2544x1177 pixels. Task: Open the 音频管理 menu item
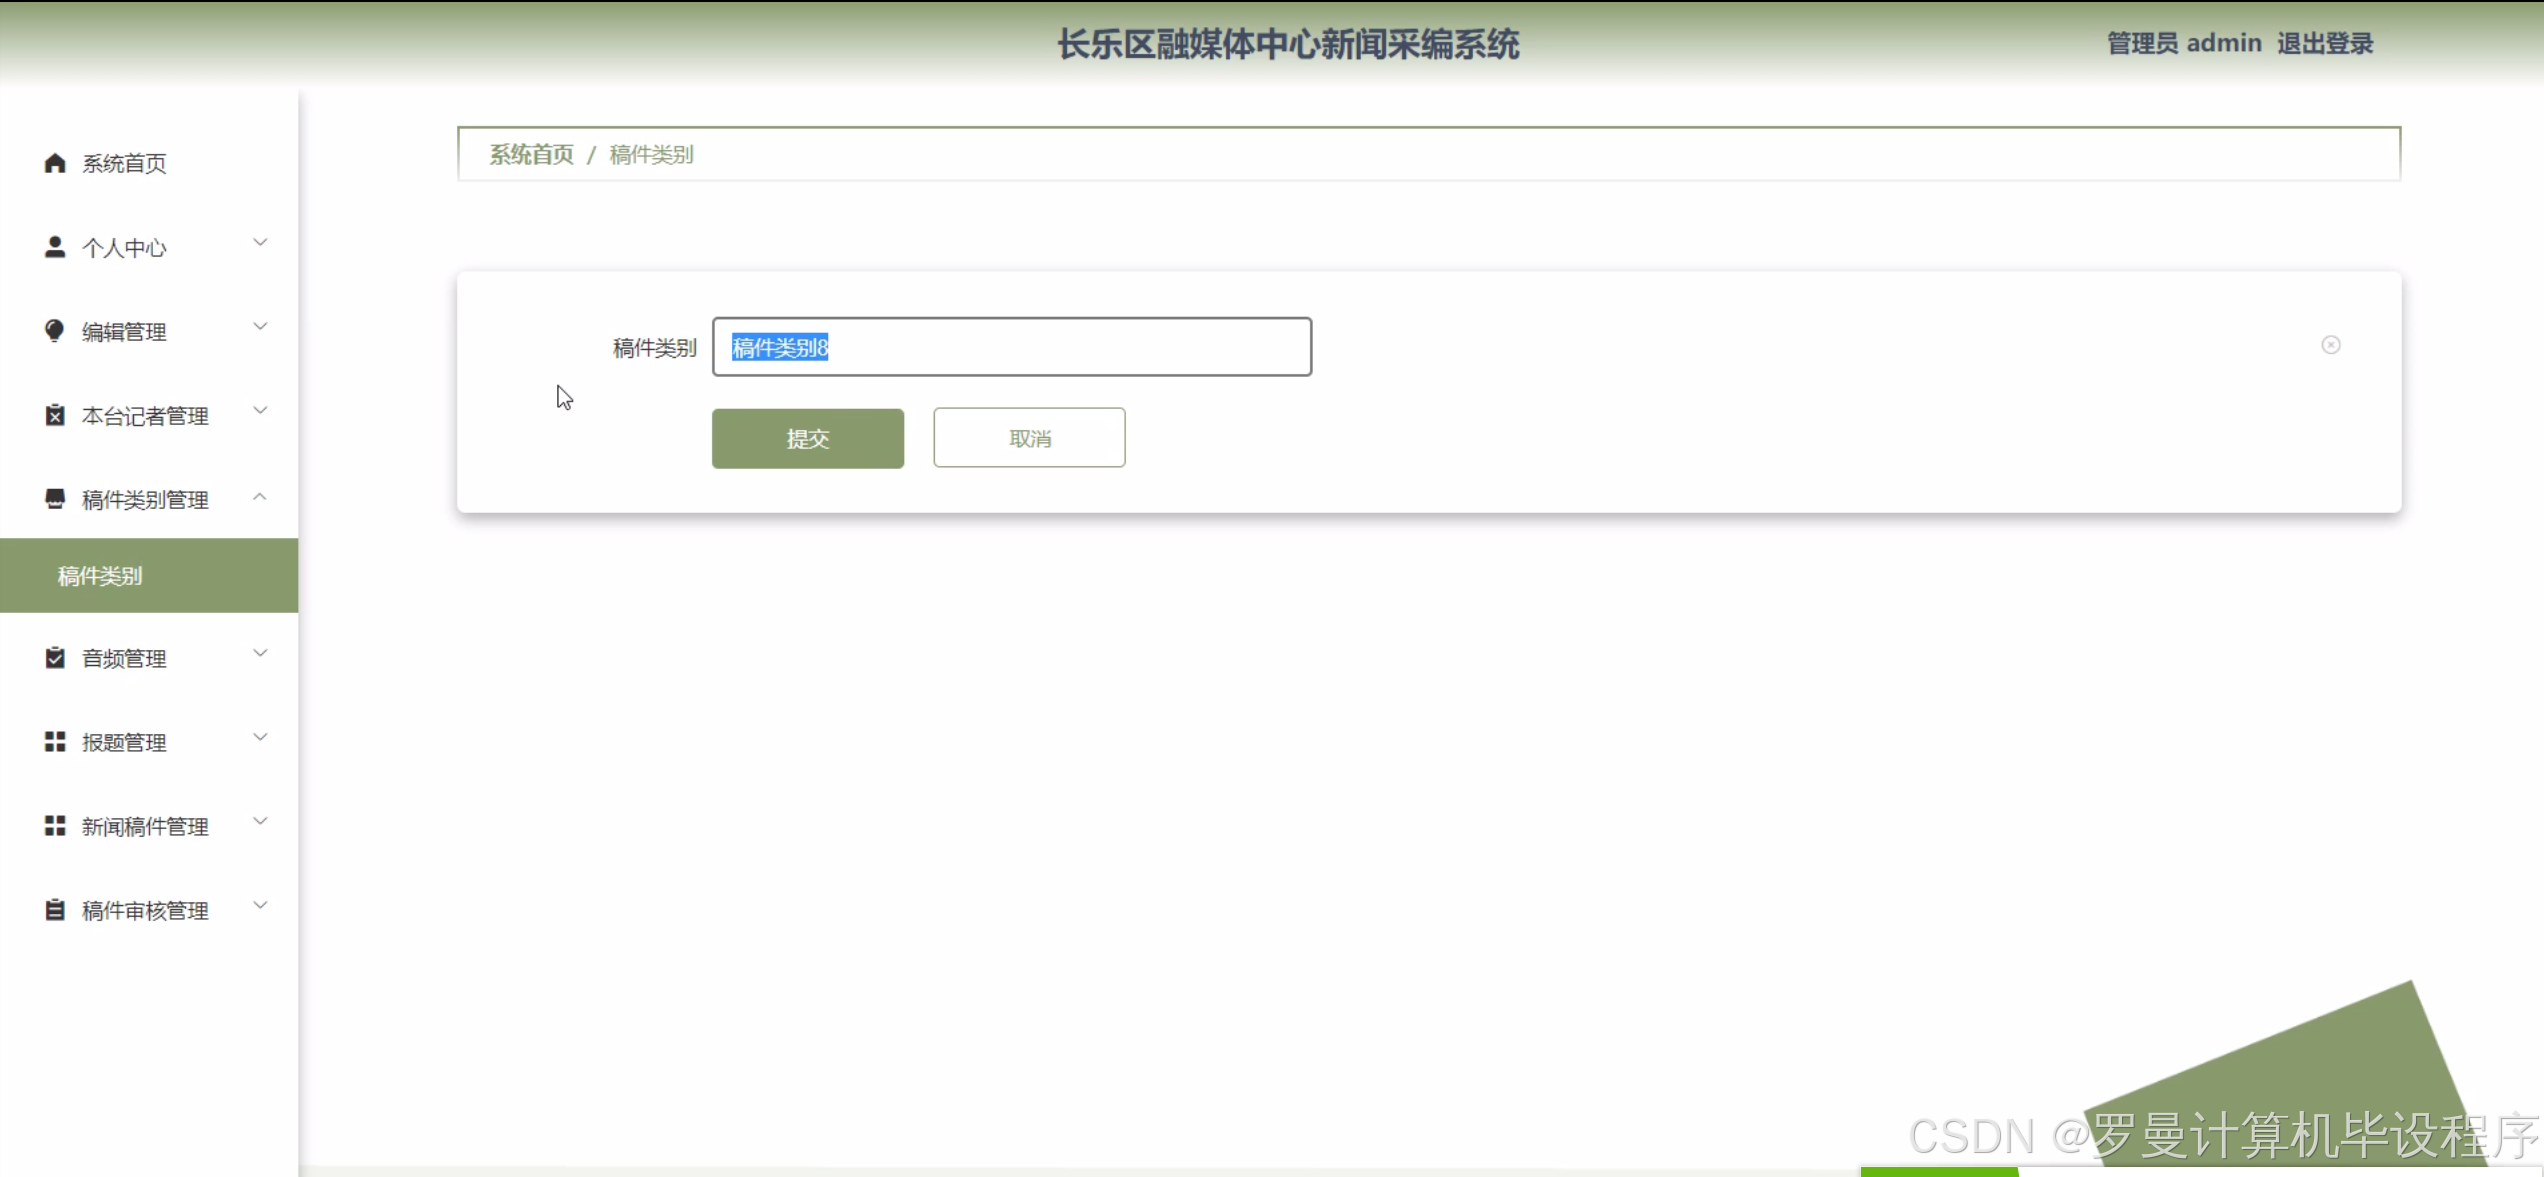click(x=124, y=658)
